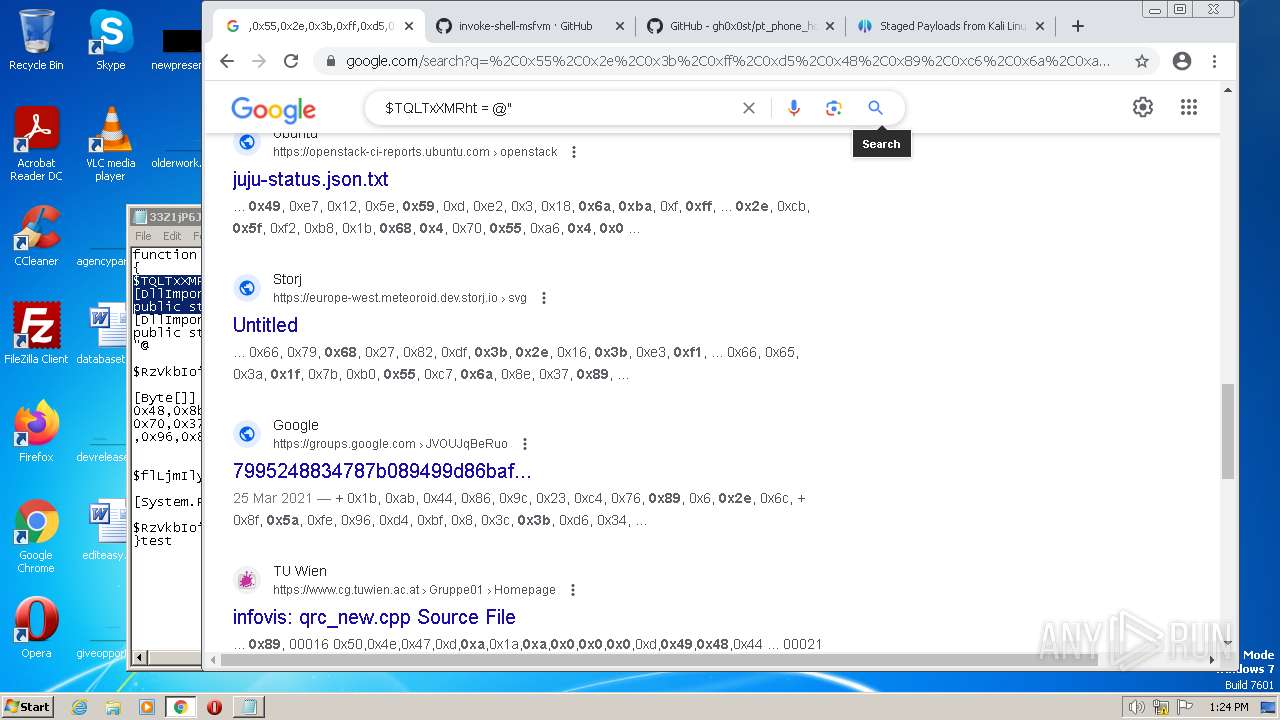Screen dimensions: 1280x720
Task: Click the page vertical scrollbar thumb
Action: [1228, 431]
